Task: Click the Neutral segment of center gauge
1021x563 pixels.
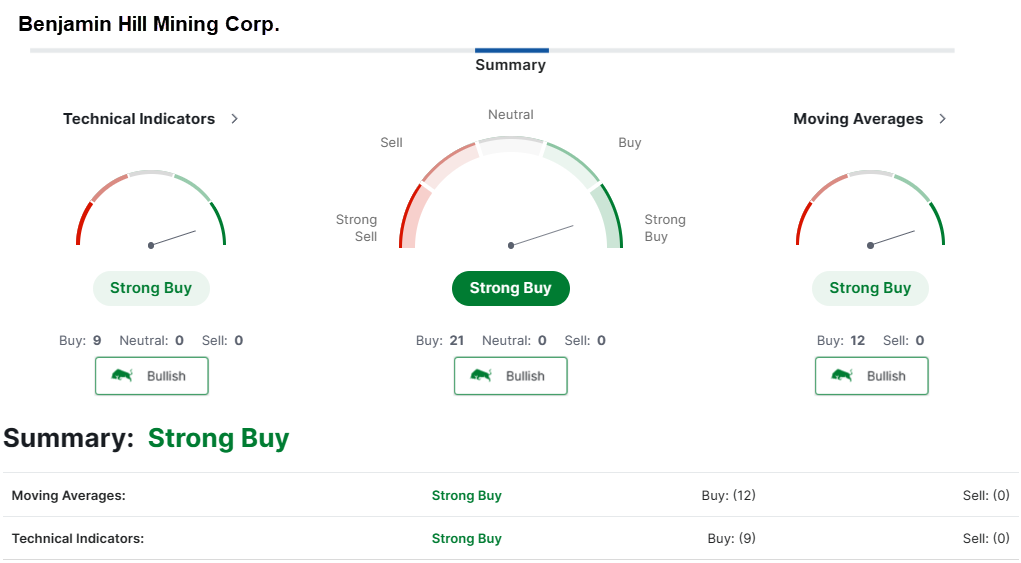Action: (x=510, y=146)
